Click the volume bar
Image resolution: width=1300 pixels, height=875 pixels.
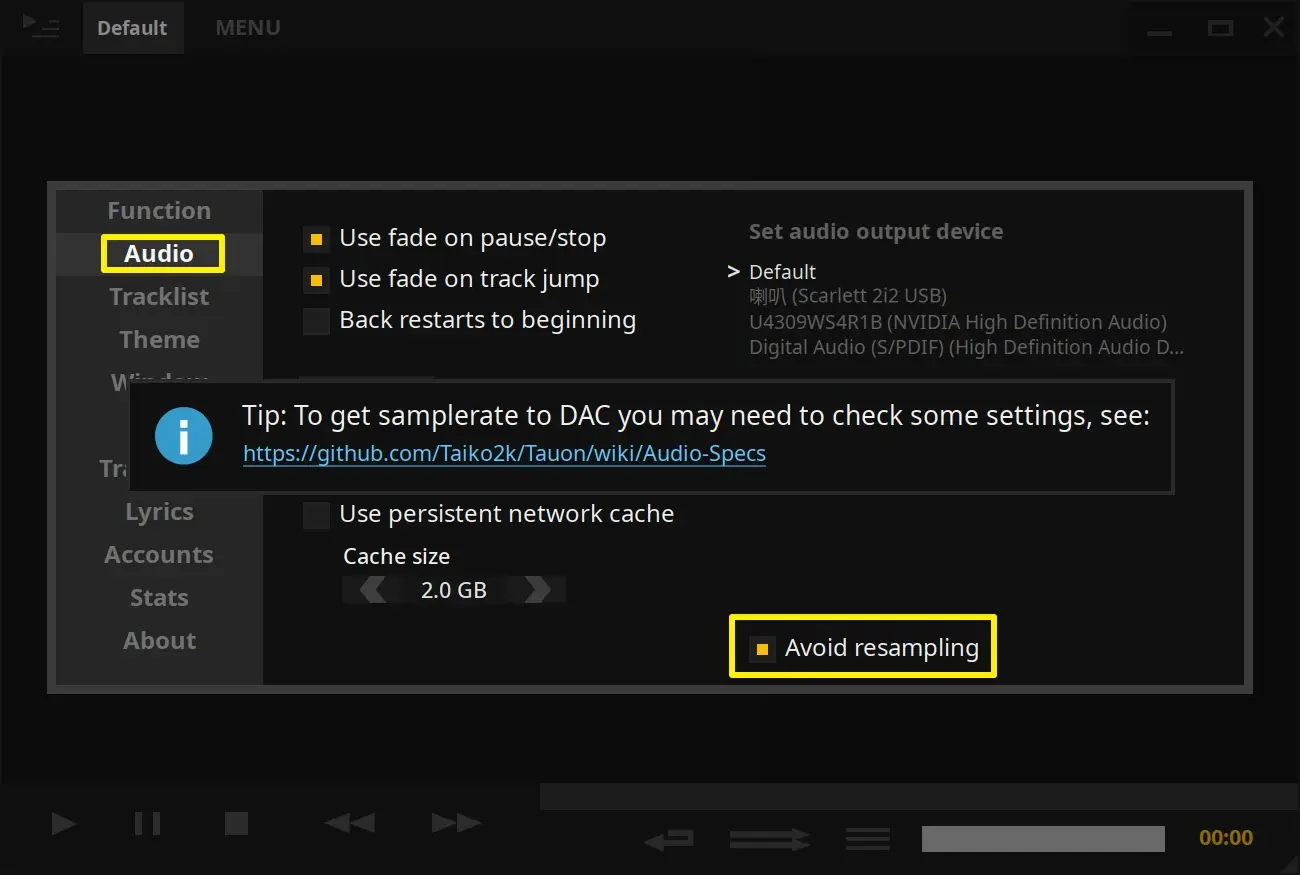1043,839
